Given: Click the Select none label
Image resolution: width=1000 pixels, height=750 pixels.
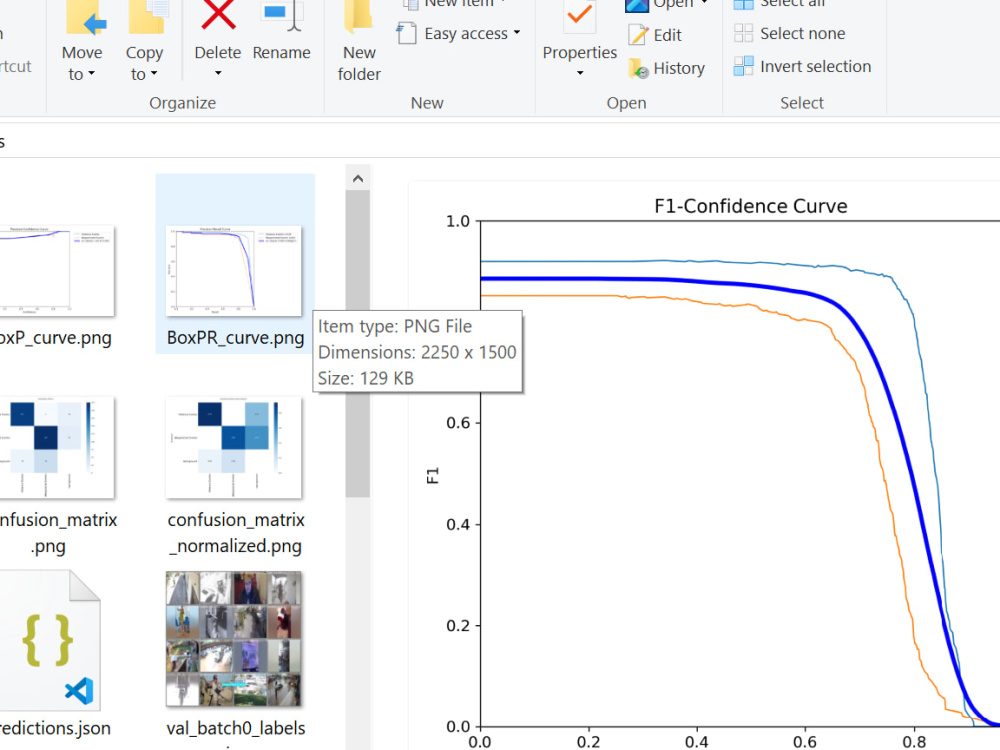Looking at the screenshot, I should (802, 33).
